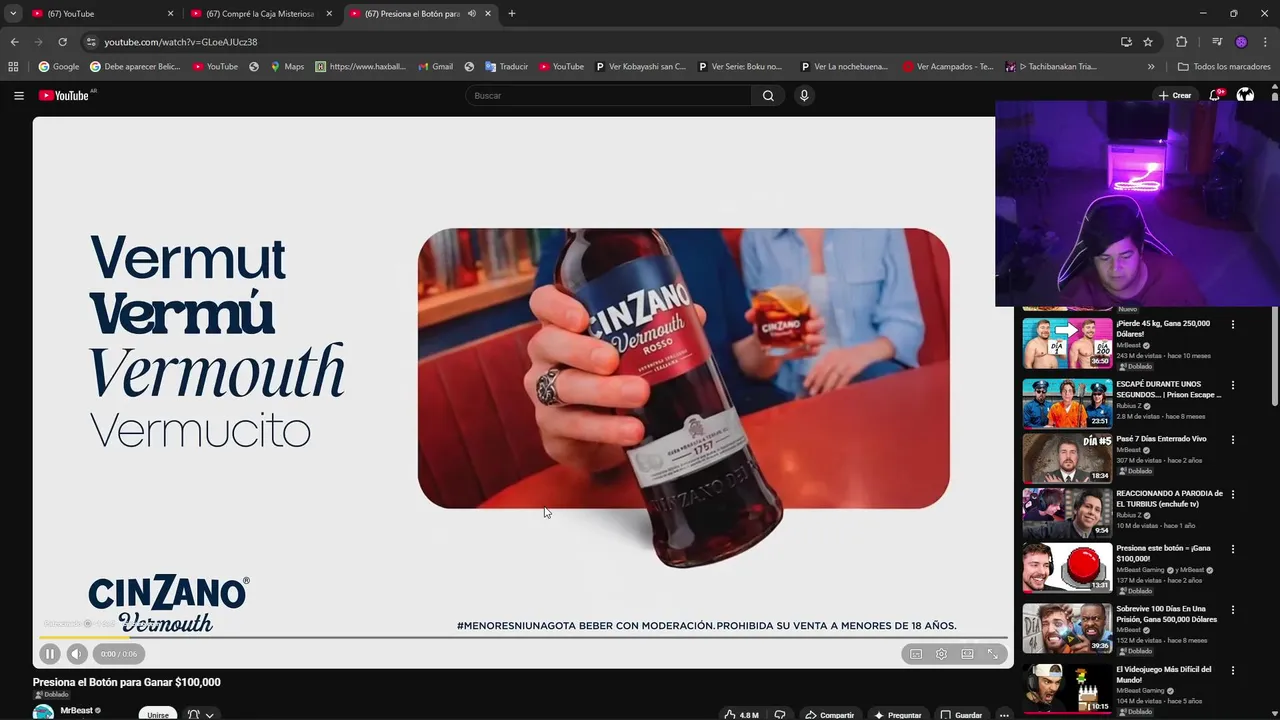Screen dimensions: 1280x720
Task: Enter full screen mode in the player
Action: [993, 654]
